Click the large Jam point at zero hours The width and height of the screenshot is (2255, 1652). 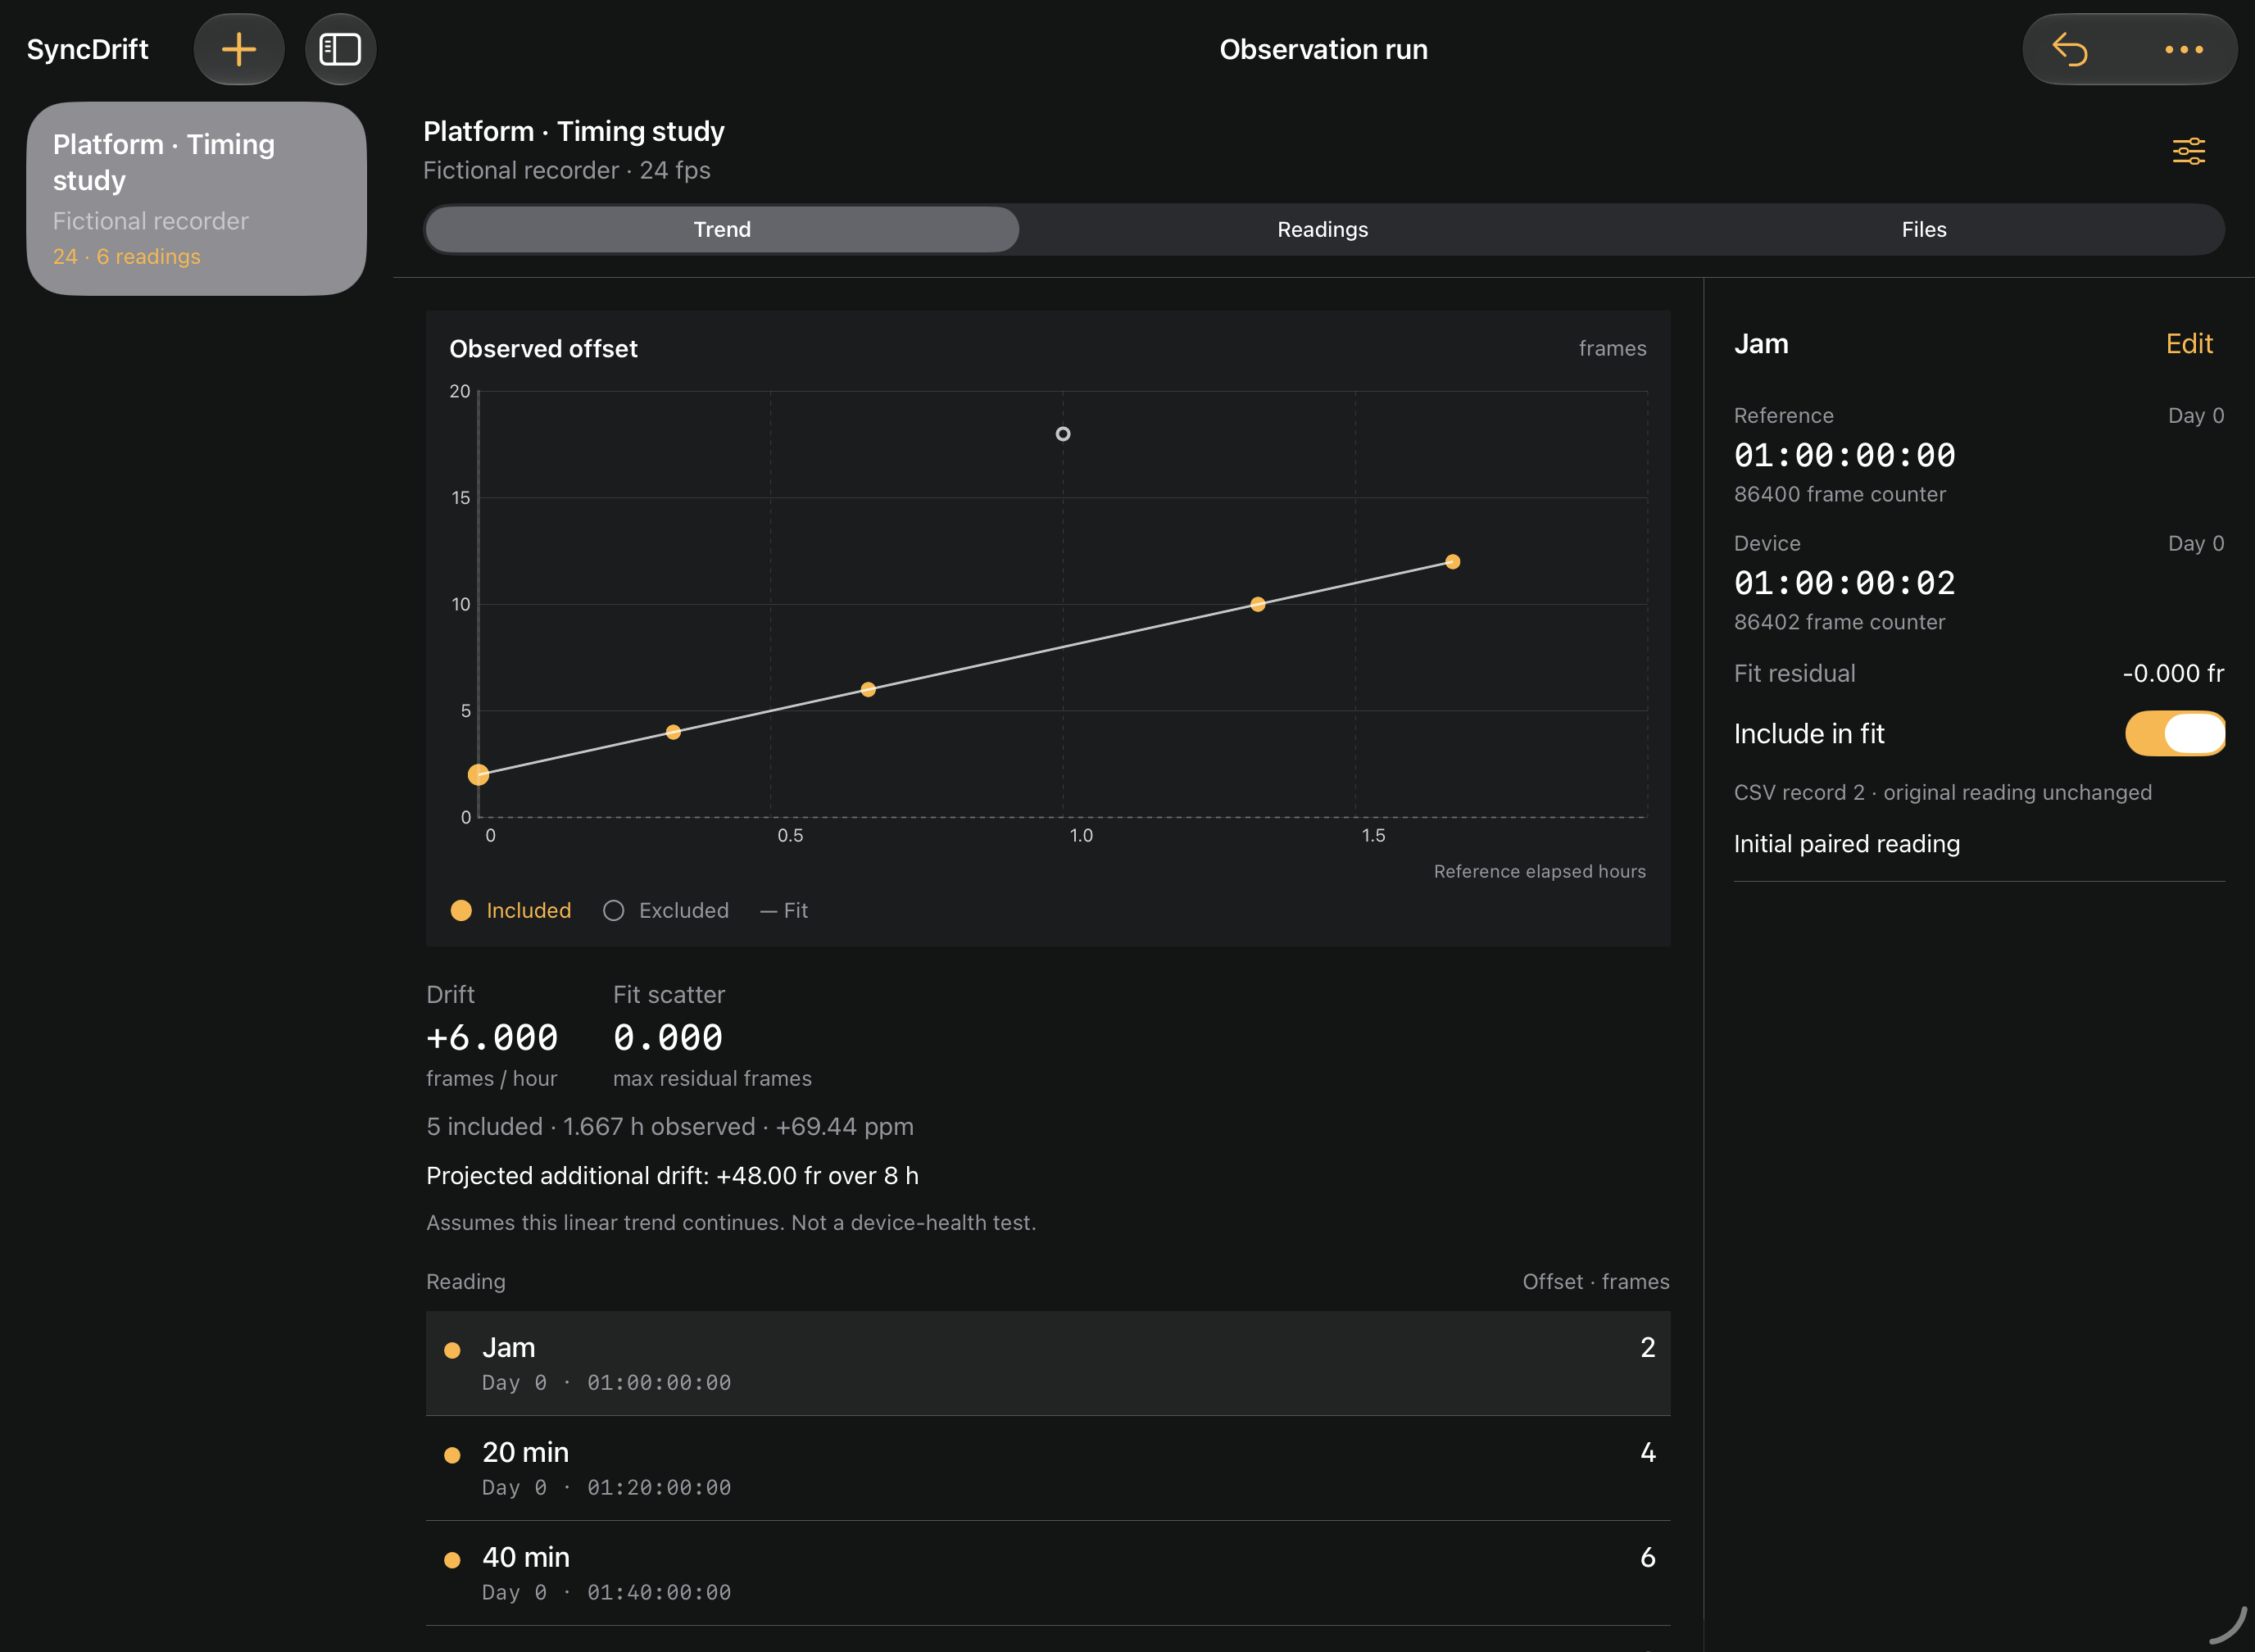[x=479, y=774]
